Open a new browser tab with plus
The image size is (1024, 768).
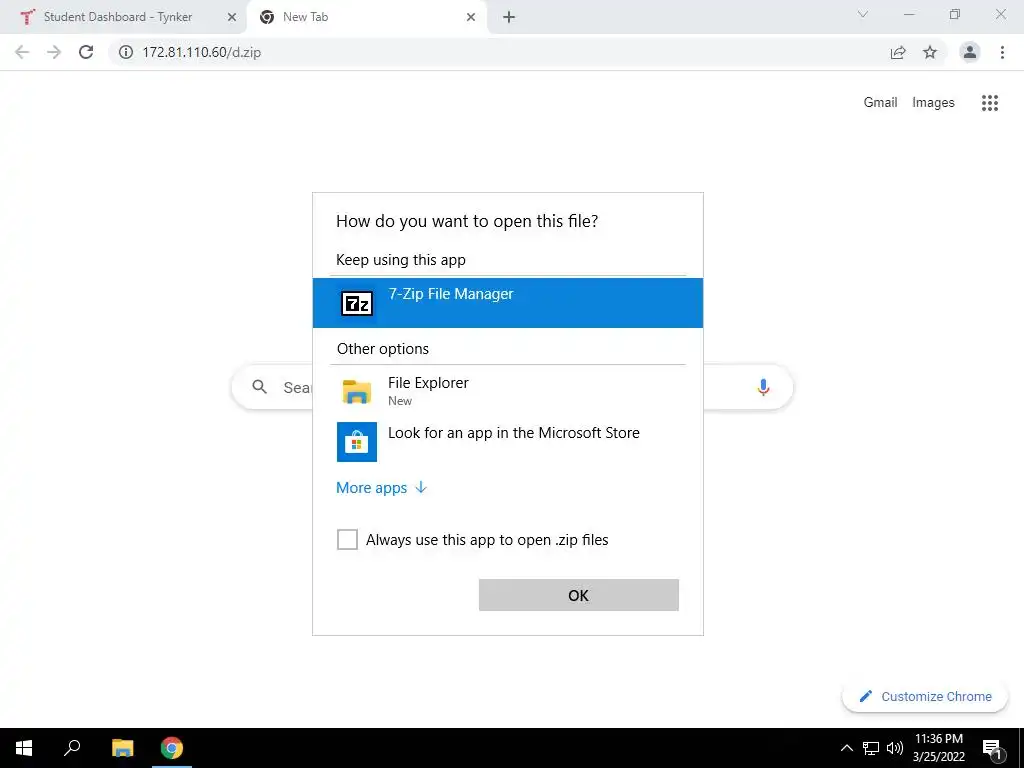click(509, 18)
